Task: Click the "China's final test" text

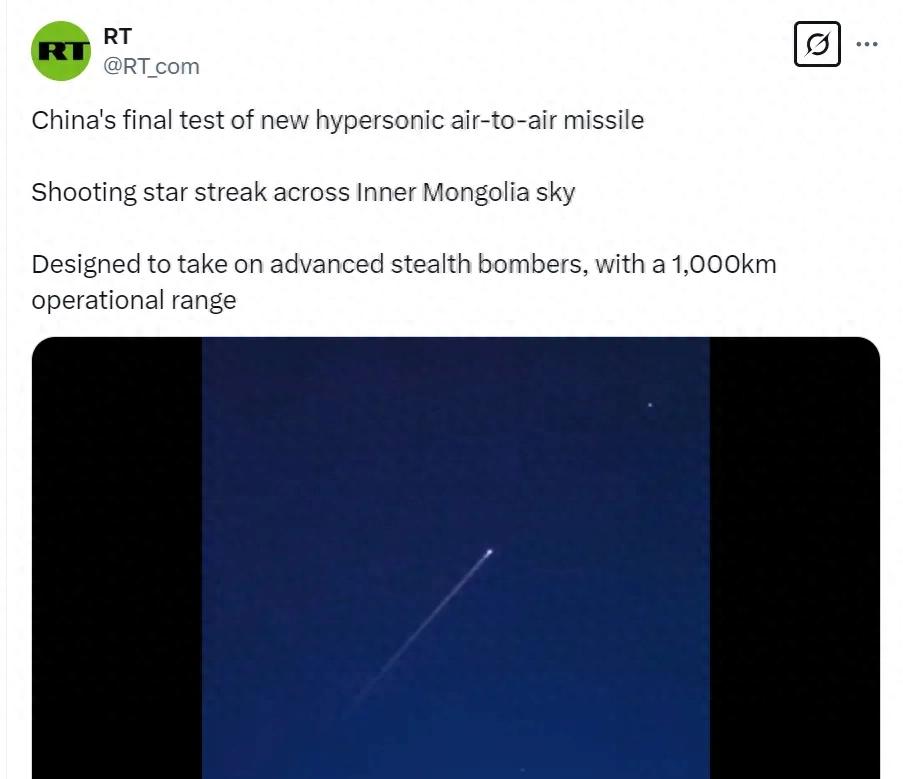Action: 128,120
